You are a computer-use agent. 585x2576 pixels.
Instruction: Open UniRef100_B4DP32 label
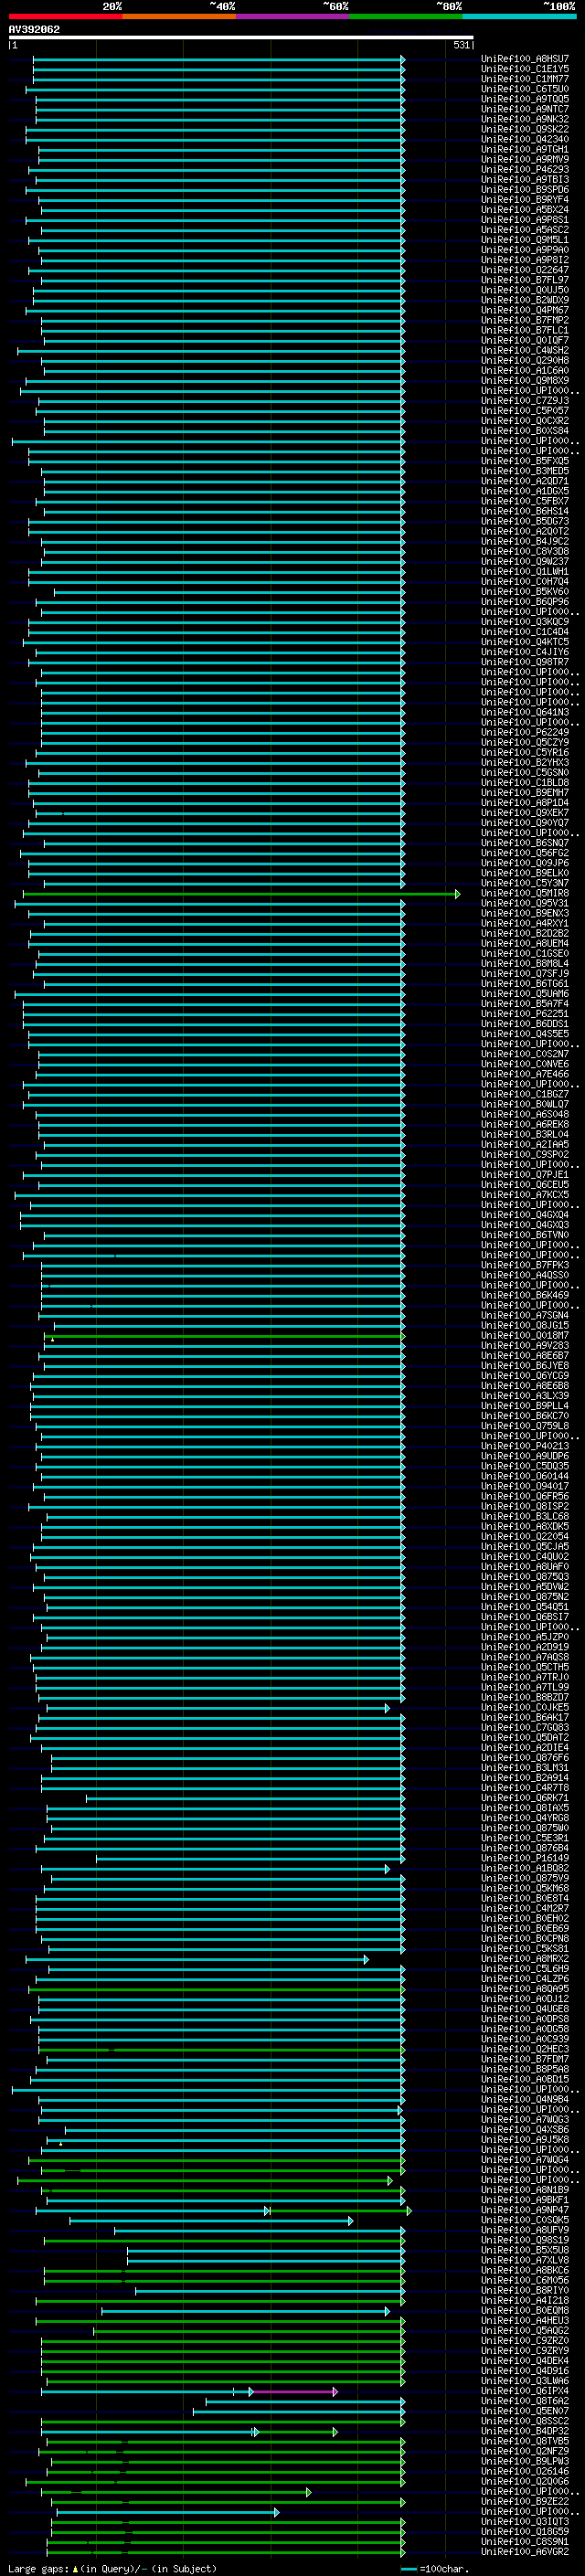click(525, 2431)
